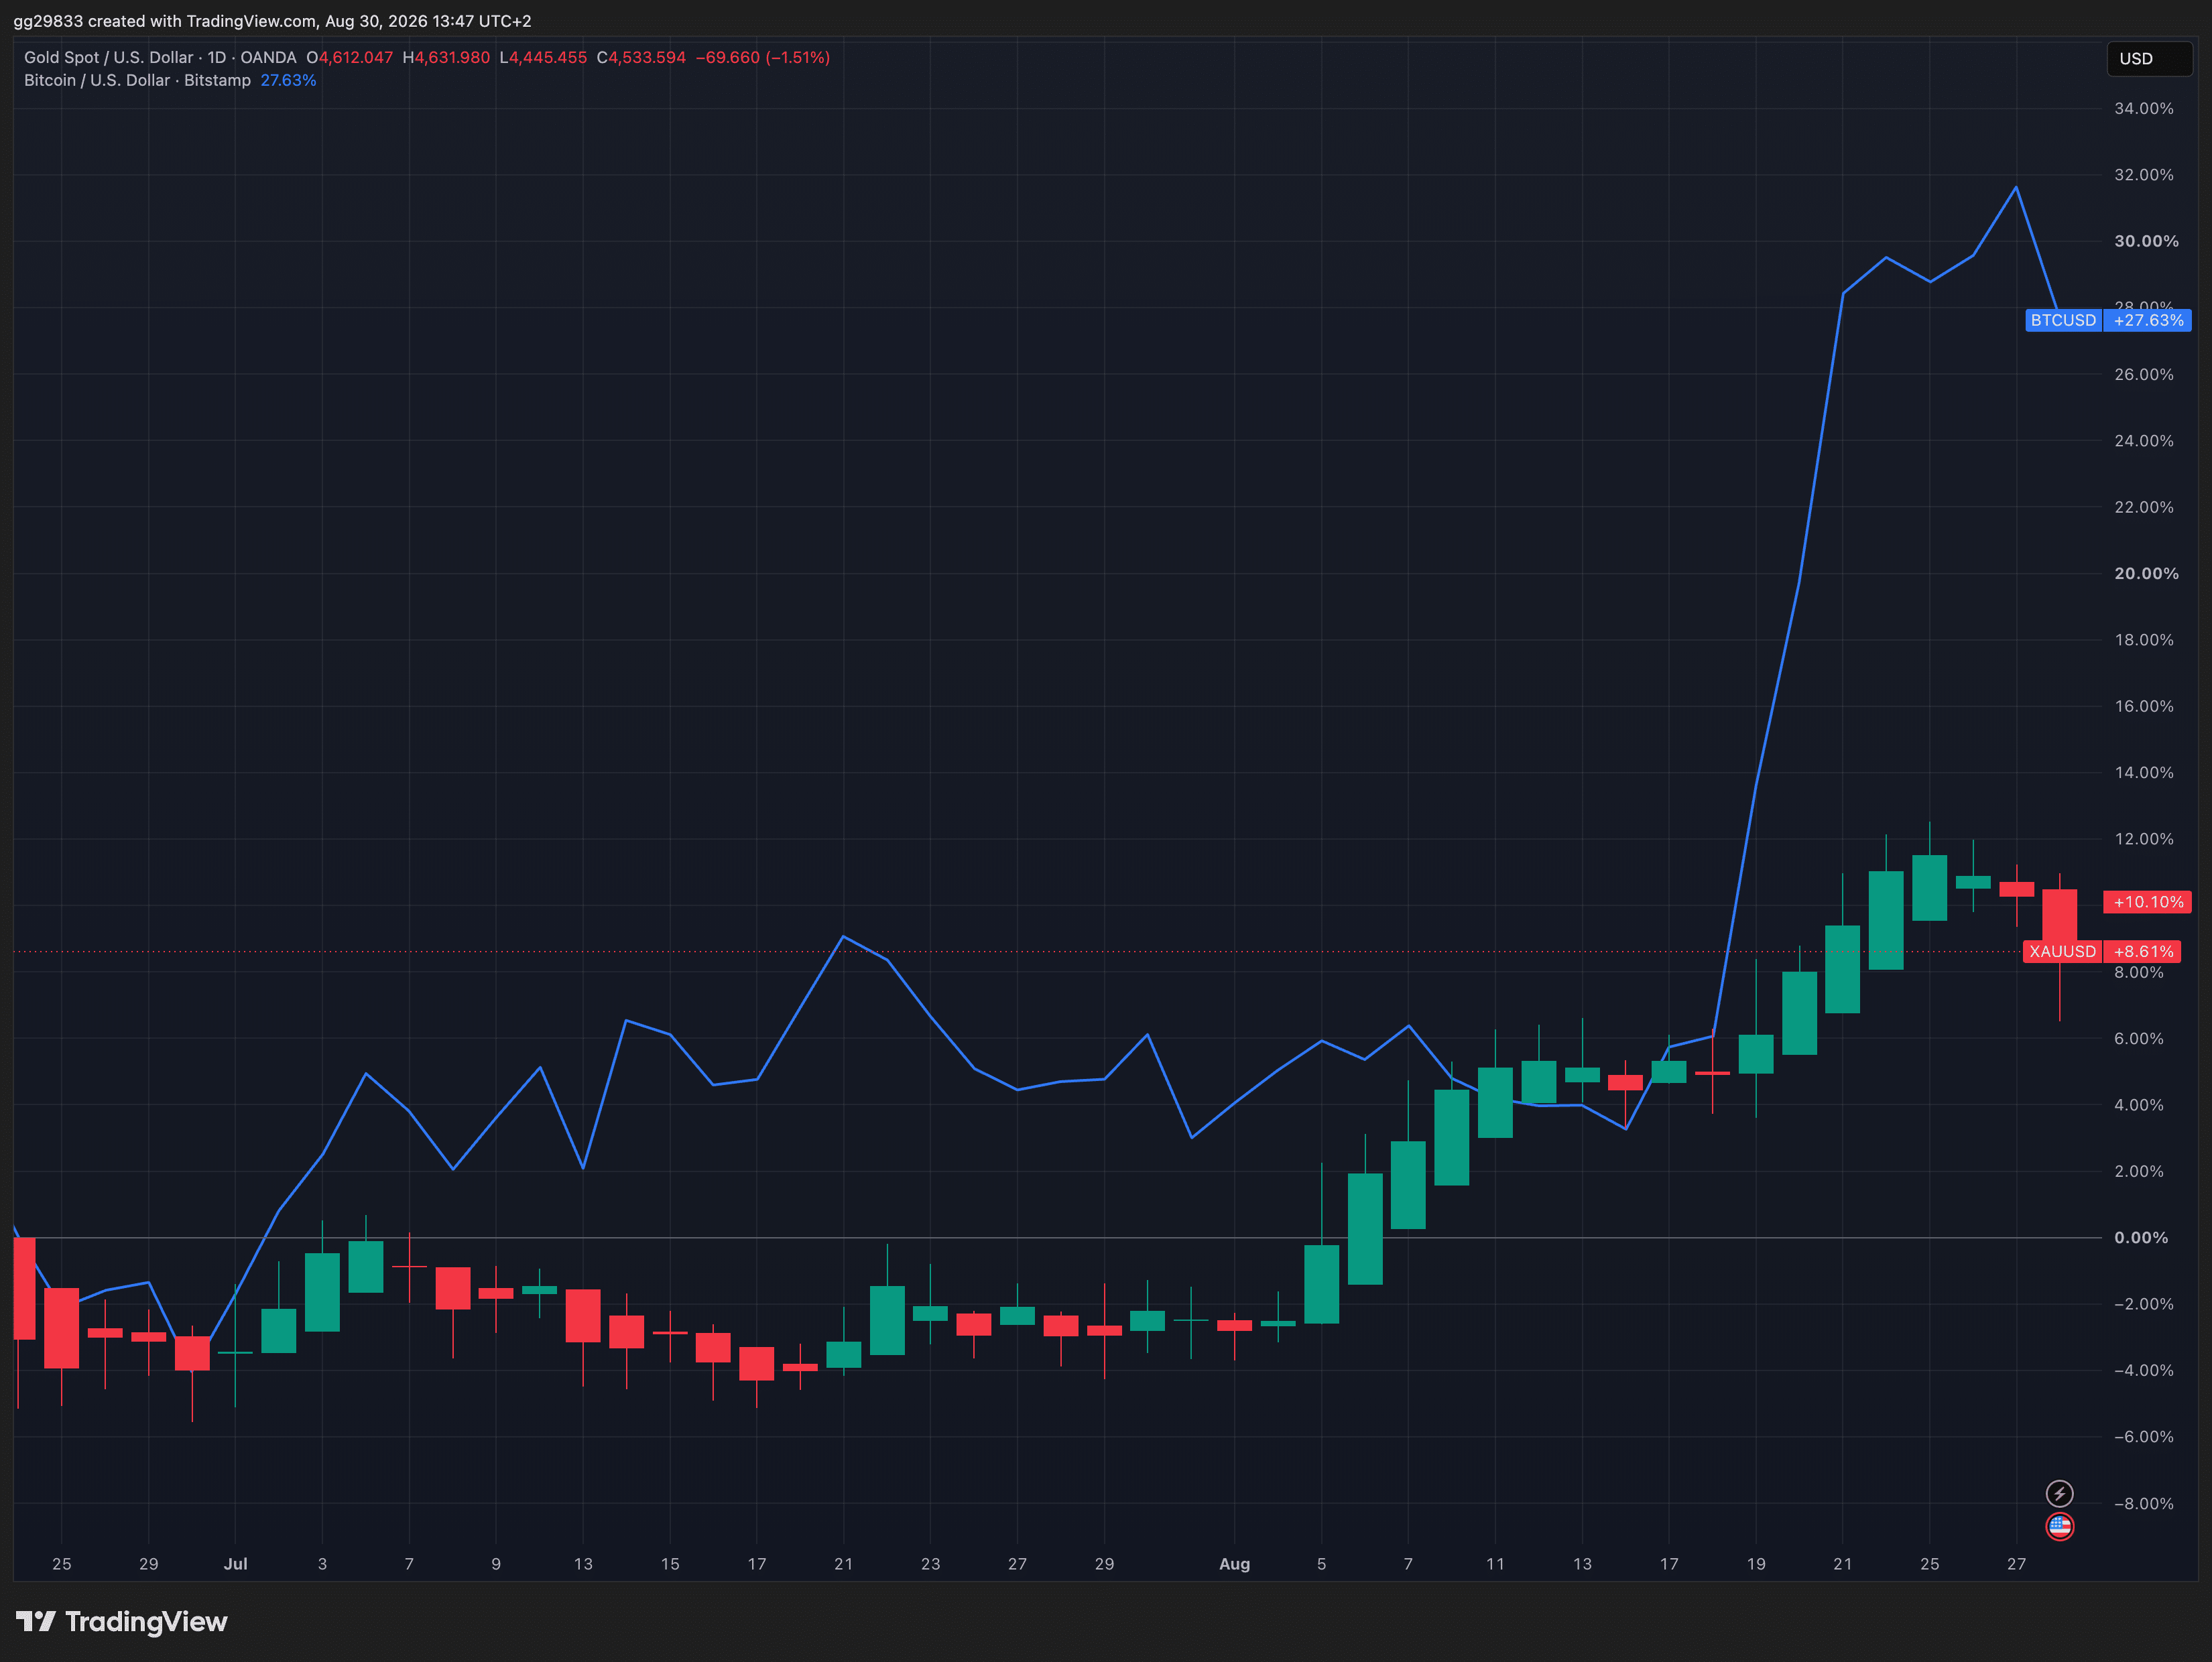Click the header text 'gg29833 created with TradingView.com'
The width and height of the screenshot is (2212, 1662).
click(x=164, y=21)
